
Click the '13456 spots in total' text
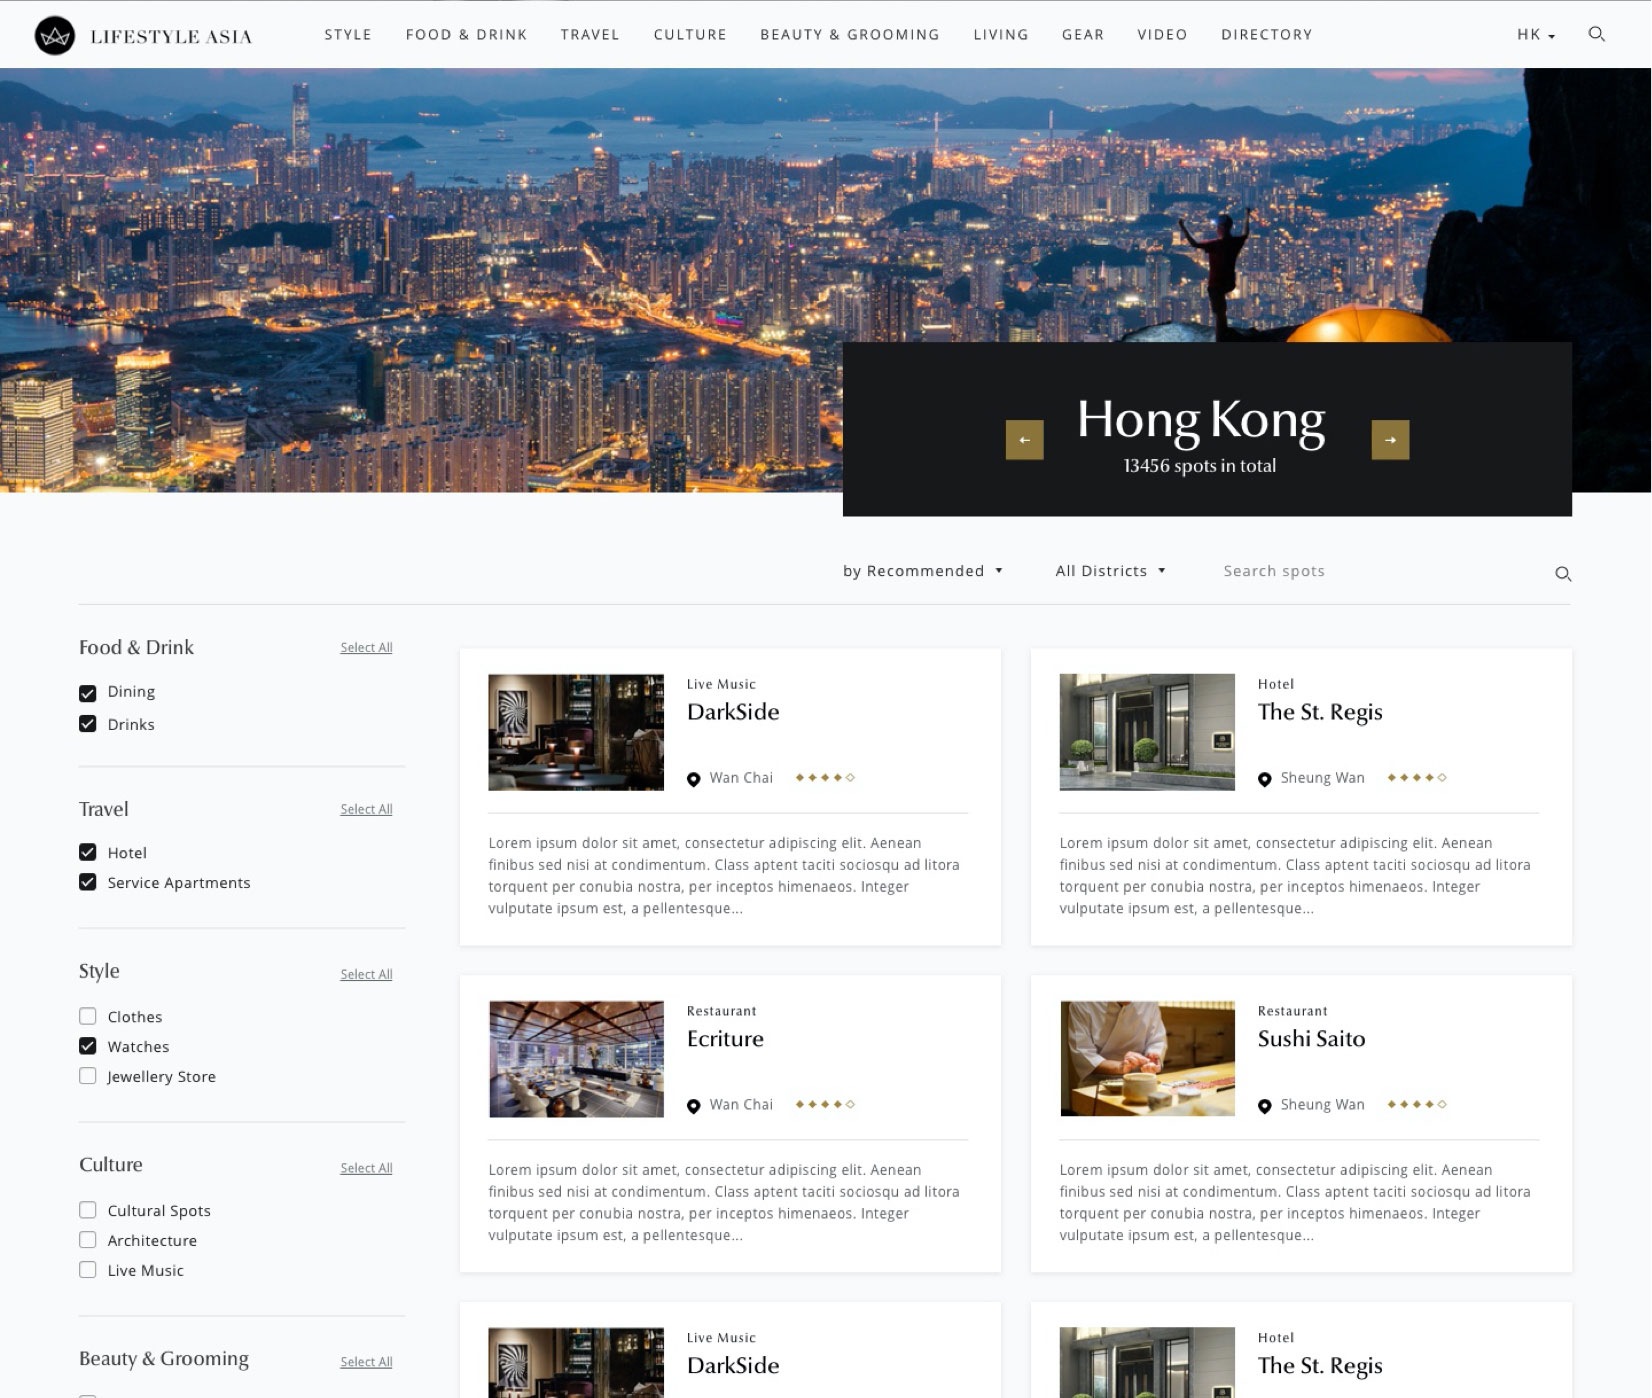pos(1199,466)
